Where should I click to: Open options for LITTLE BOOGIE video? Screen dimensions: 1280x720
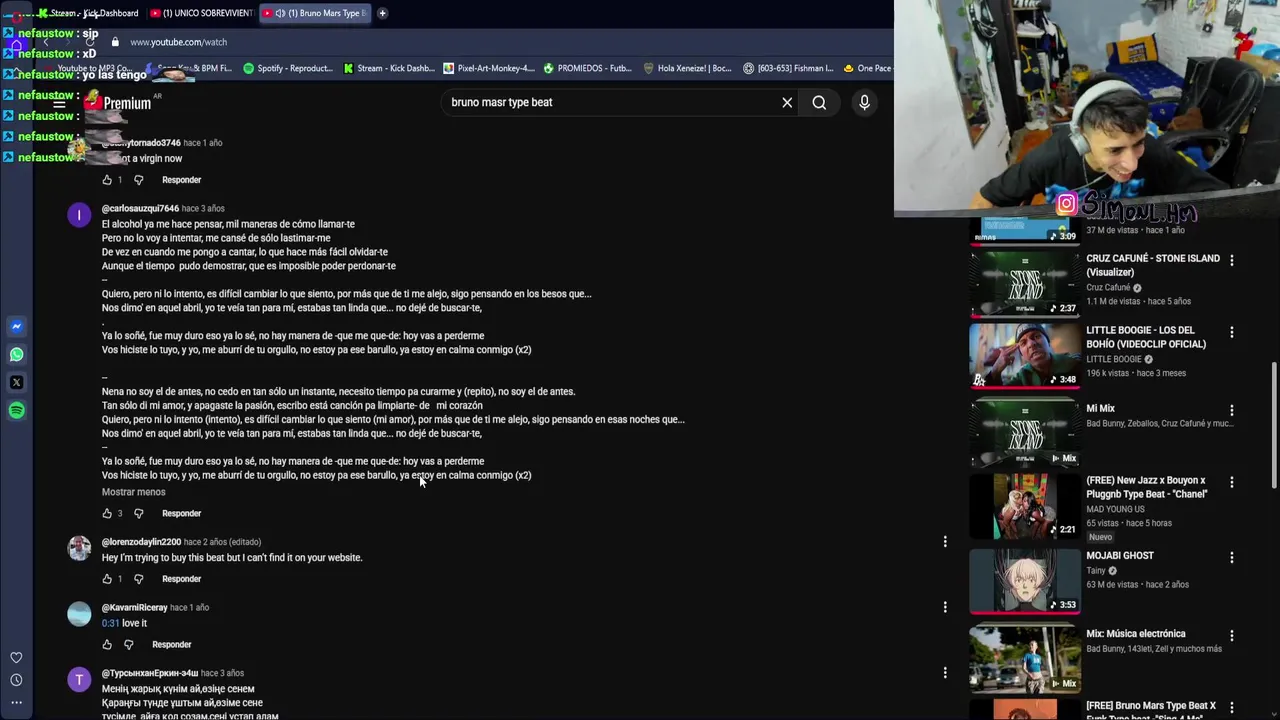1231,332
